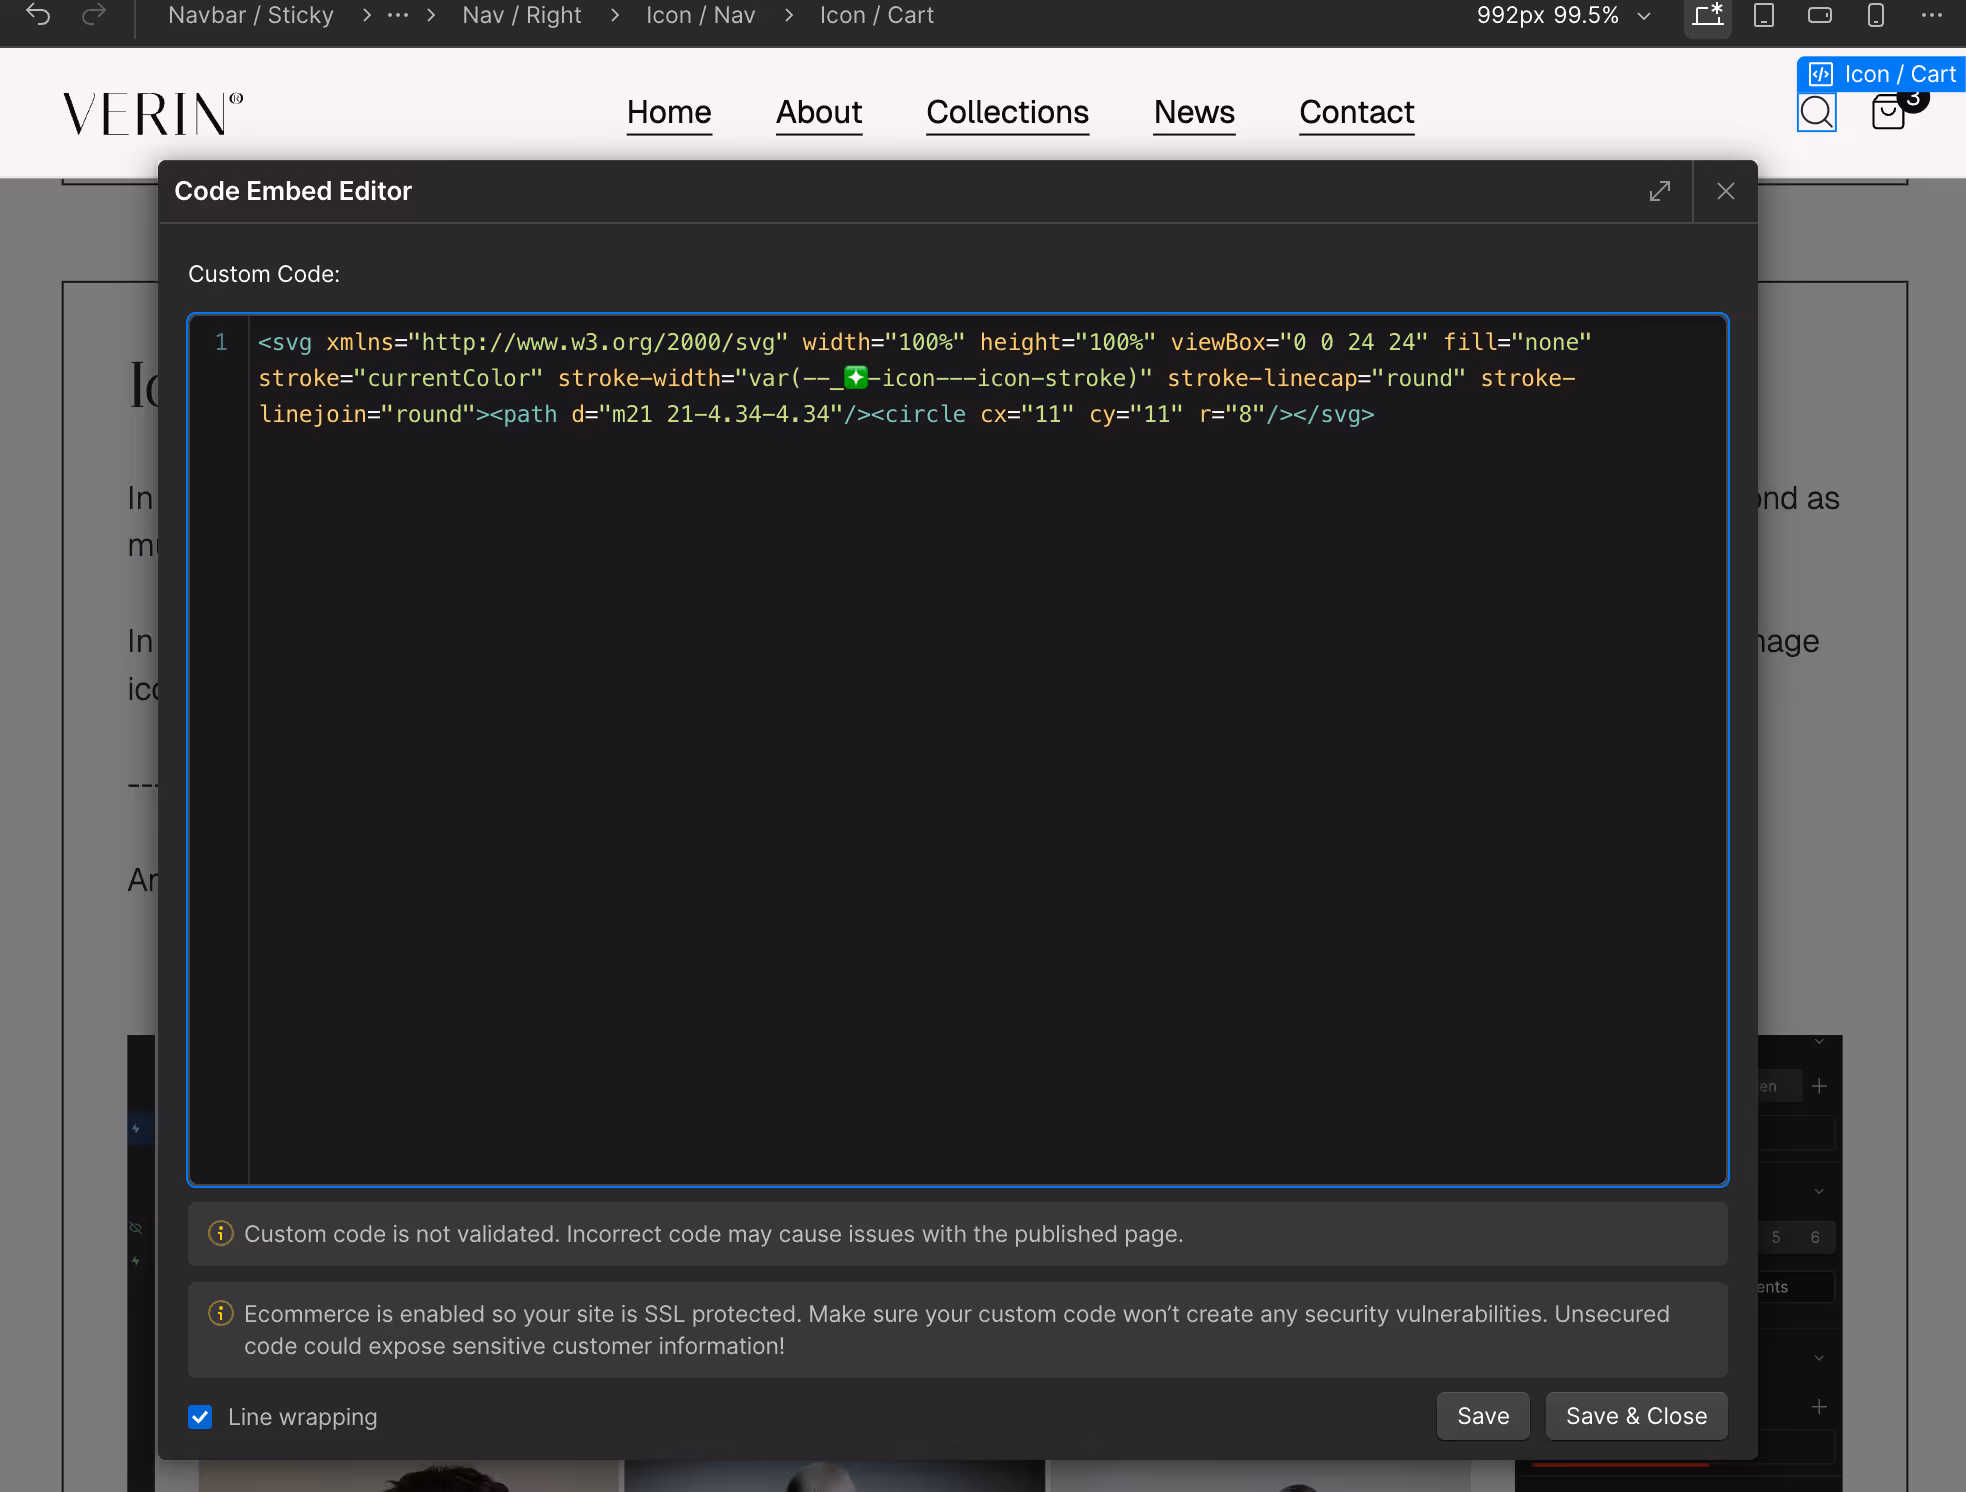Click the shopping cart bag icon
Viewport: 1966px width, 1492px height.
click(1887, 113)
